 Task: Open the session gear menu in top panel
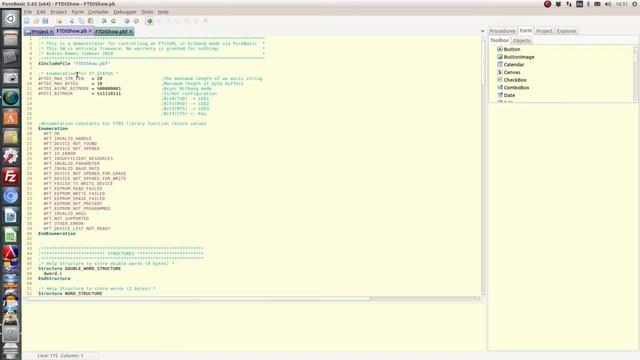pyautogui.click(x=635, y=4)
